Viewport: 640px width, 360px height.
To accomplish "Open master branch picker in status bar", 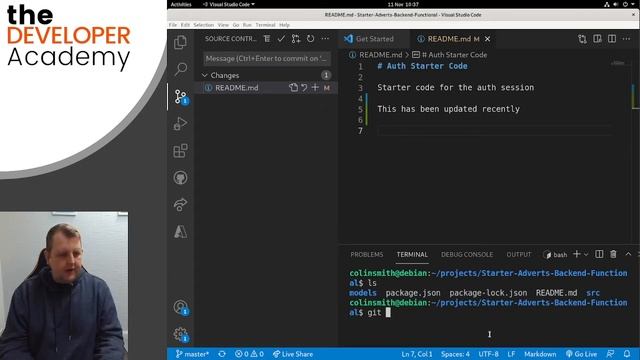I will coord(192,354).
